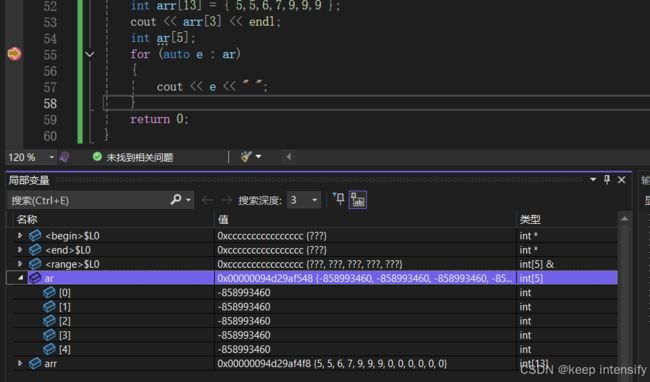
Task: Click the search back arrow
Action: tap(208, 201)
